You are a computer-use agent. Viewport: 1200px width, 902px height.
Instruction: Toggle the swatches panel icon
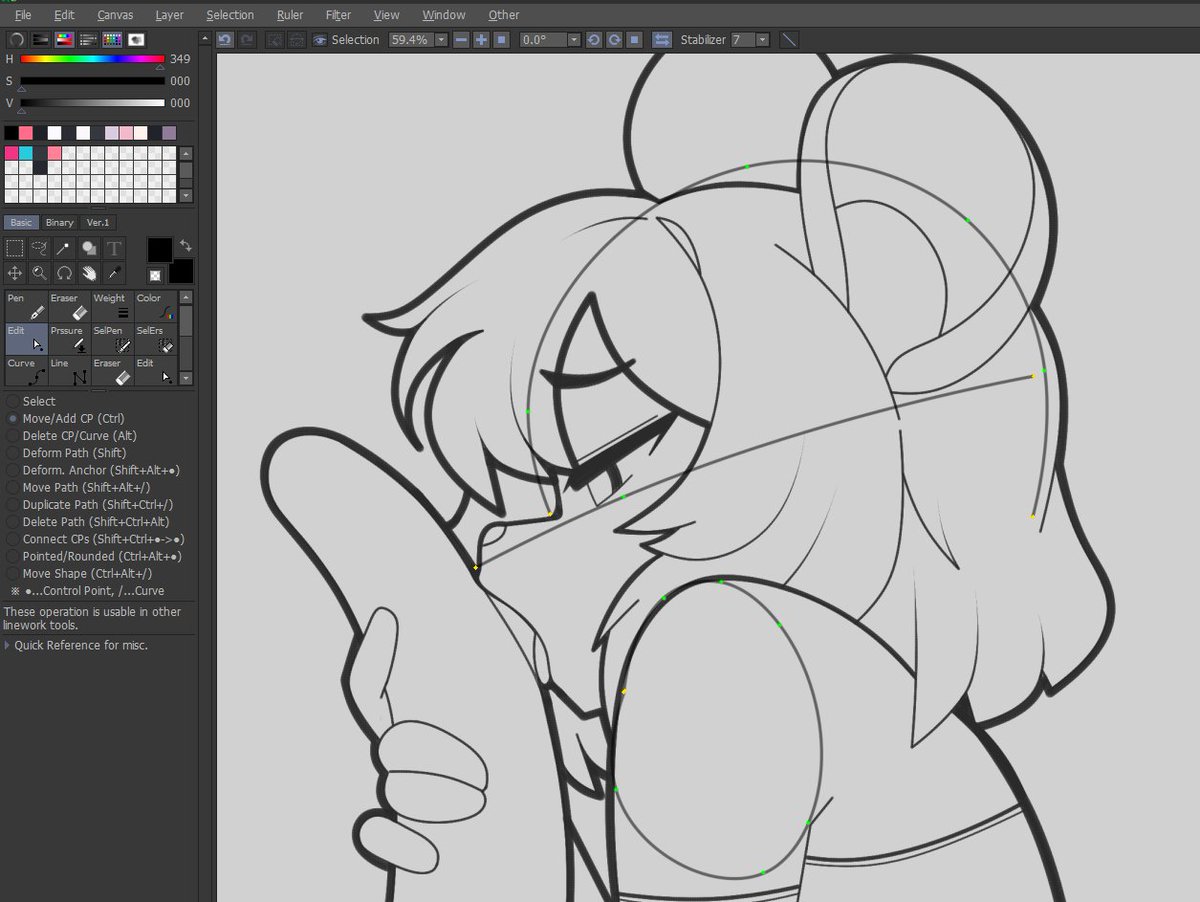click(x=112, y=39)
